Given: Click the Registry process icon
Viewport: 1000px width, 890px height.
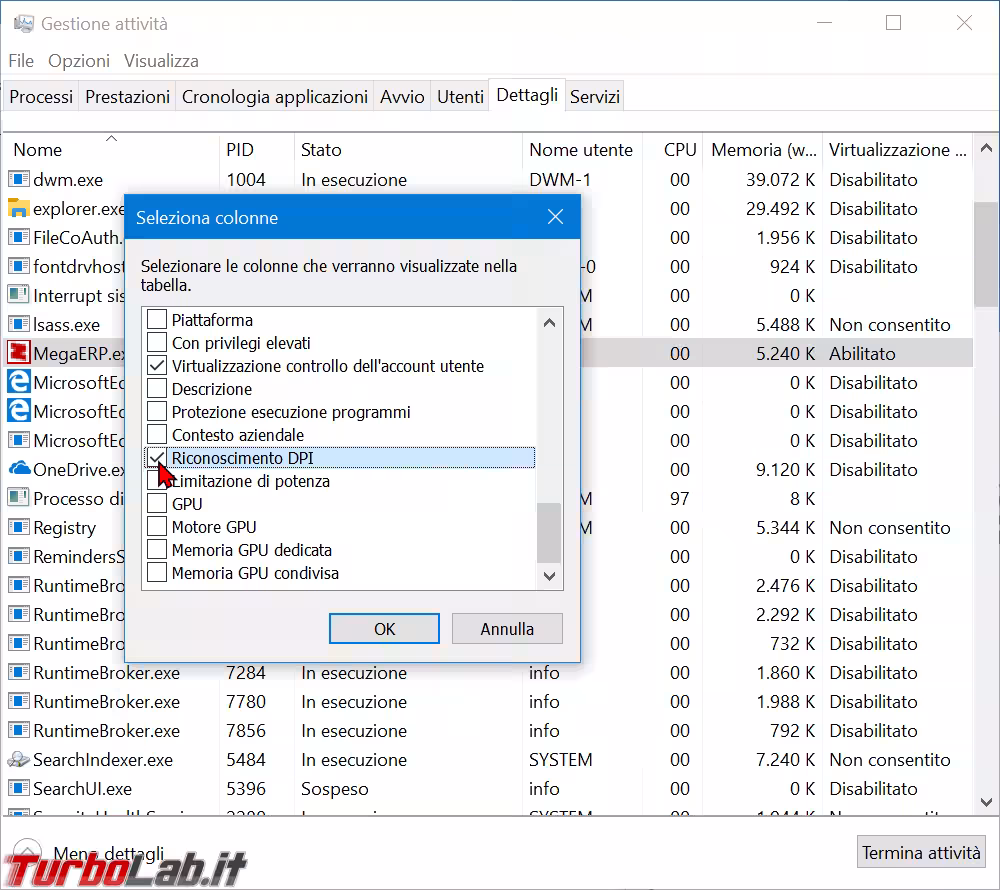Looking at the screenshot, I should tap(18, 528).
